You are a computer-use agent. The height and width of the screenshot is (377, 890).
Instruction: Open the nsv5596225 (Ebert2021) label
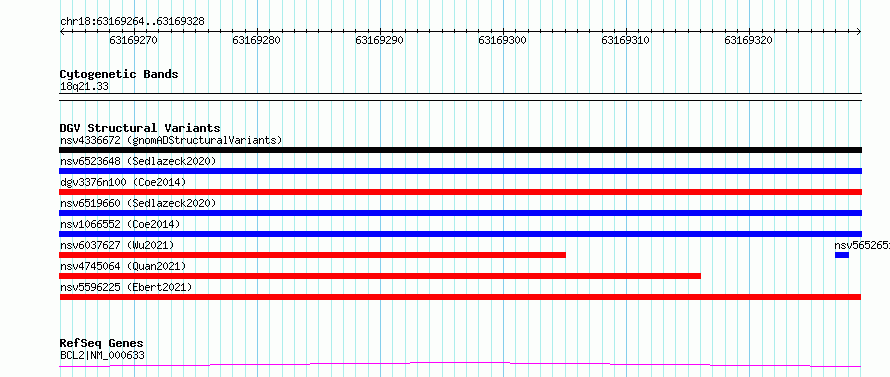pos(126,287)
